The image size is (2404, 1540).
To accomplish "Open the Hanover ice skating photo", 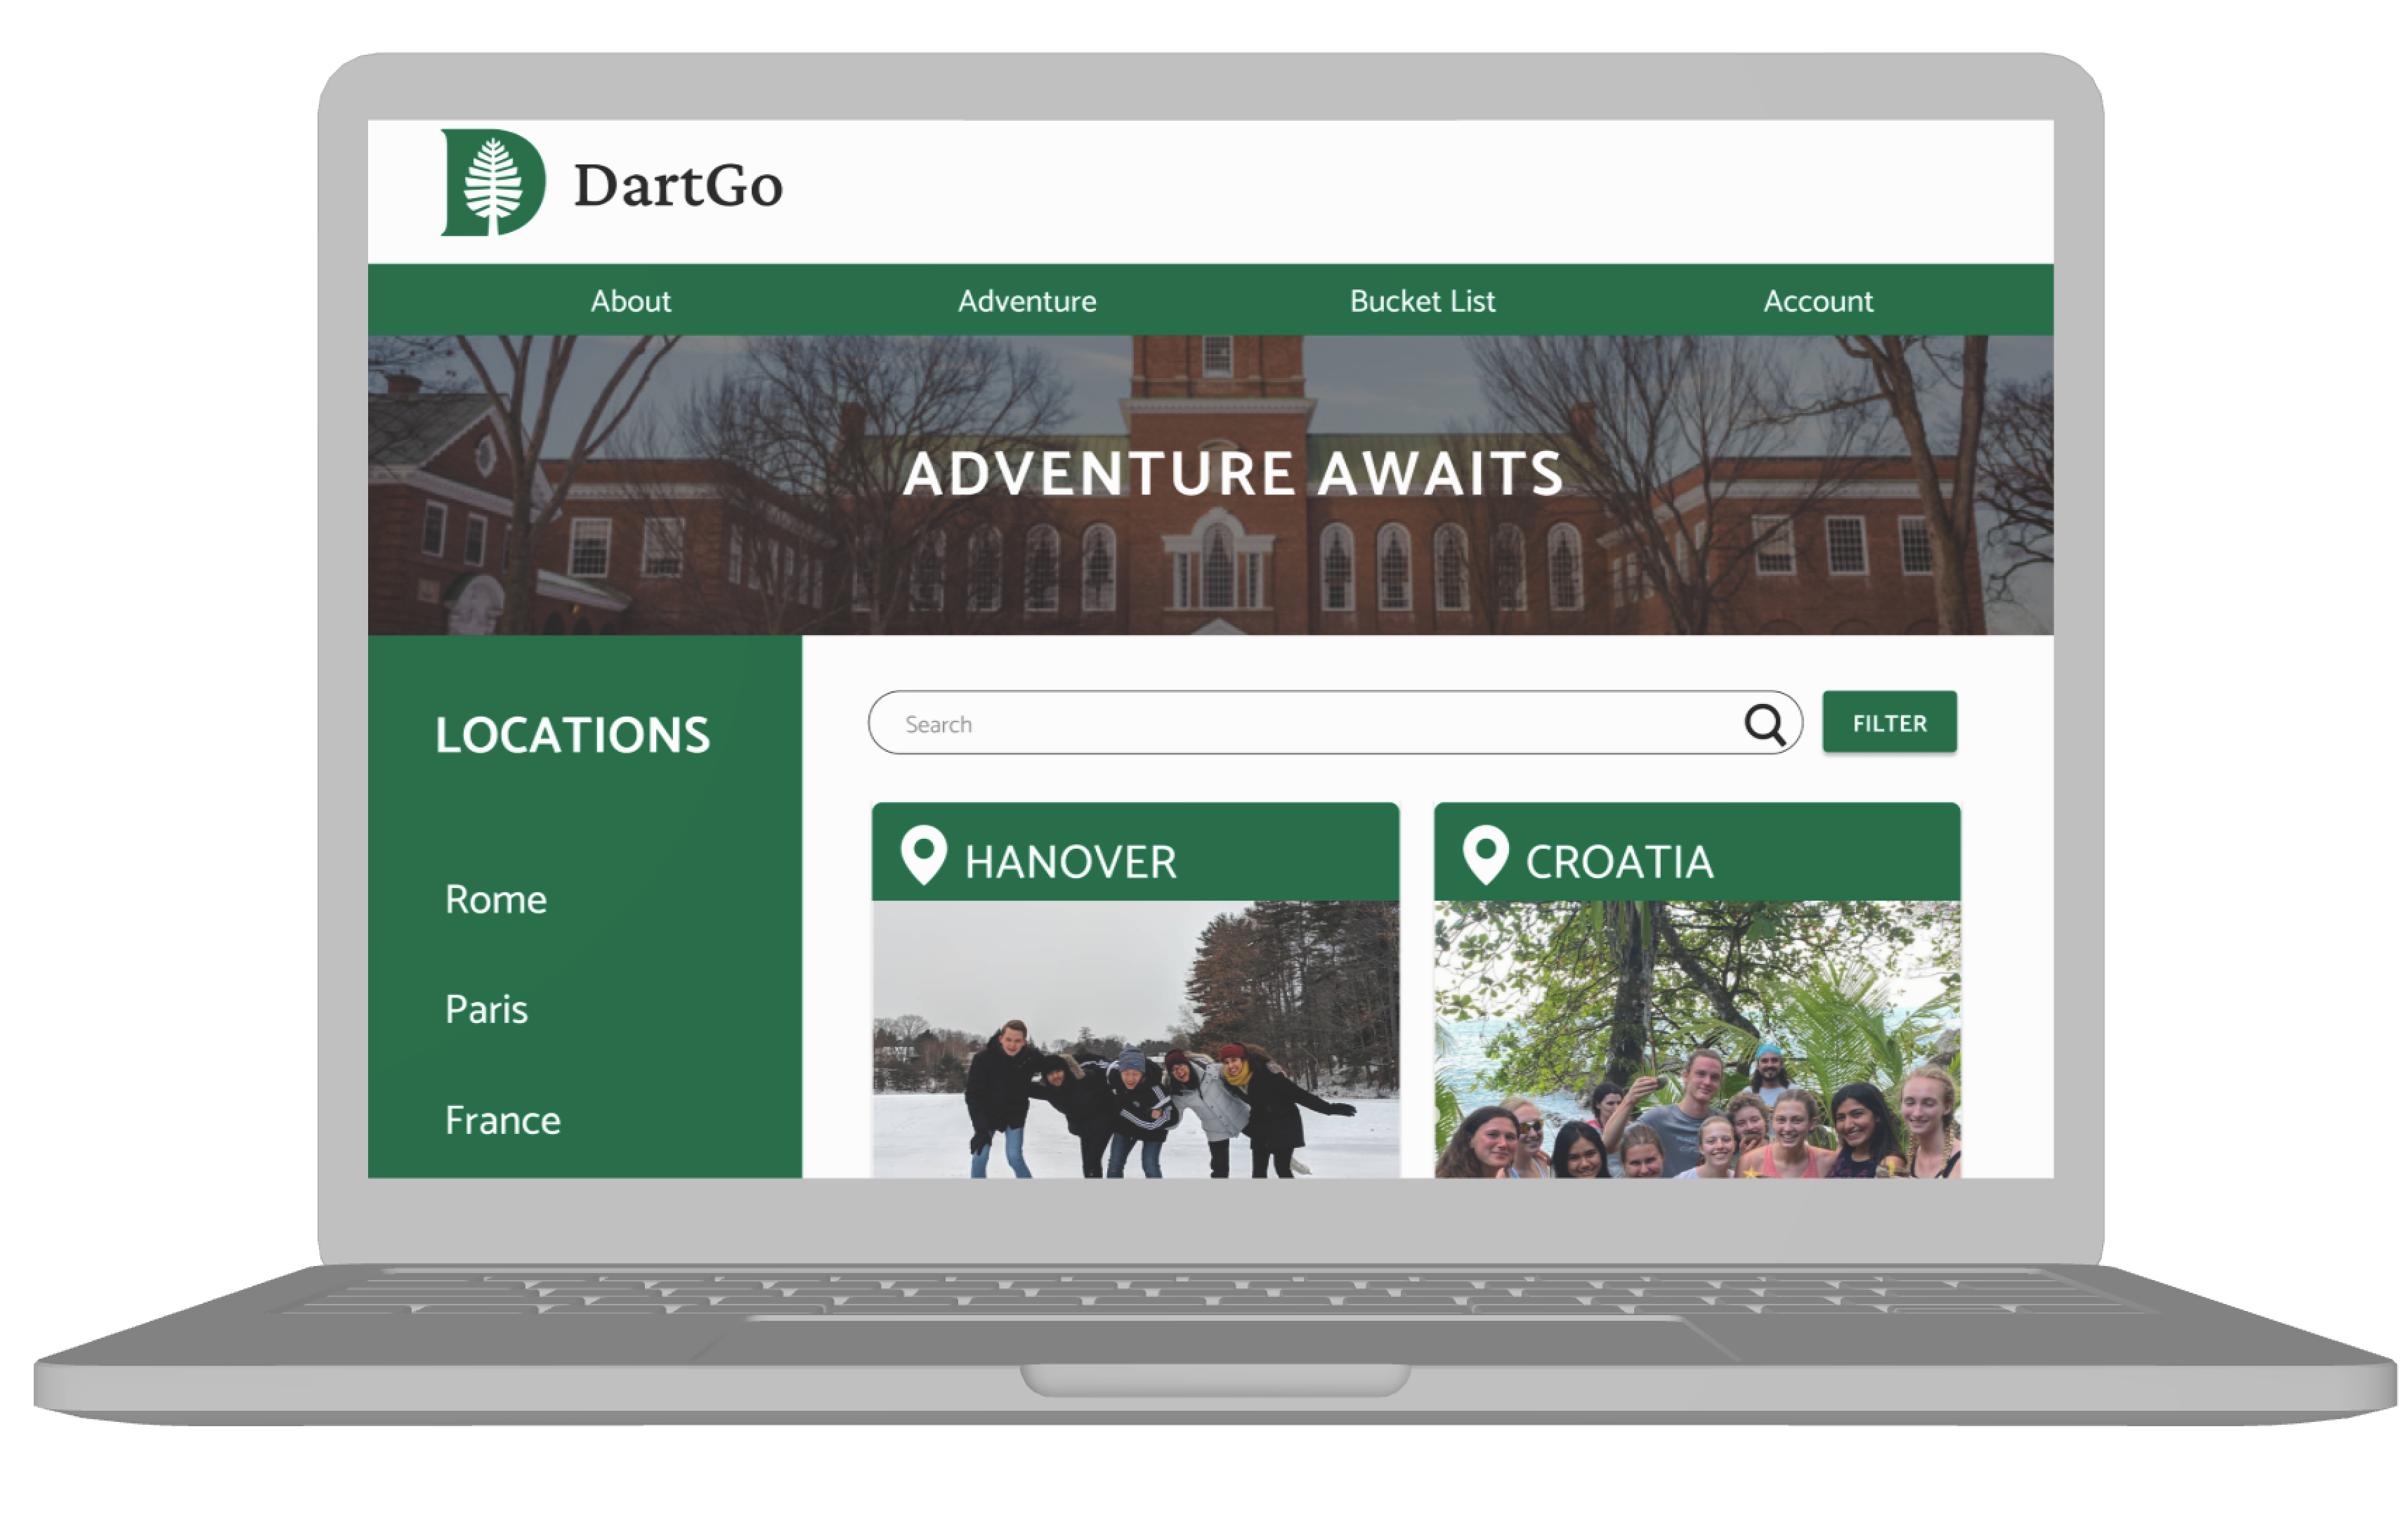I will tap(1135, 1039).
